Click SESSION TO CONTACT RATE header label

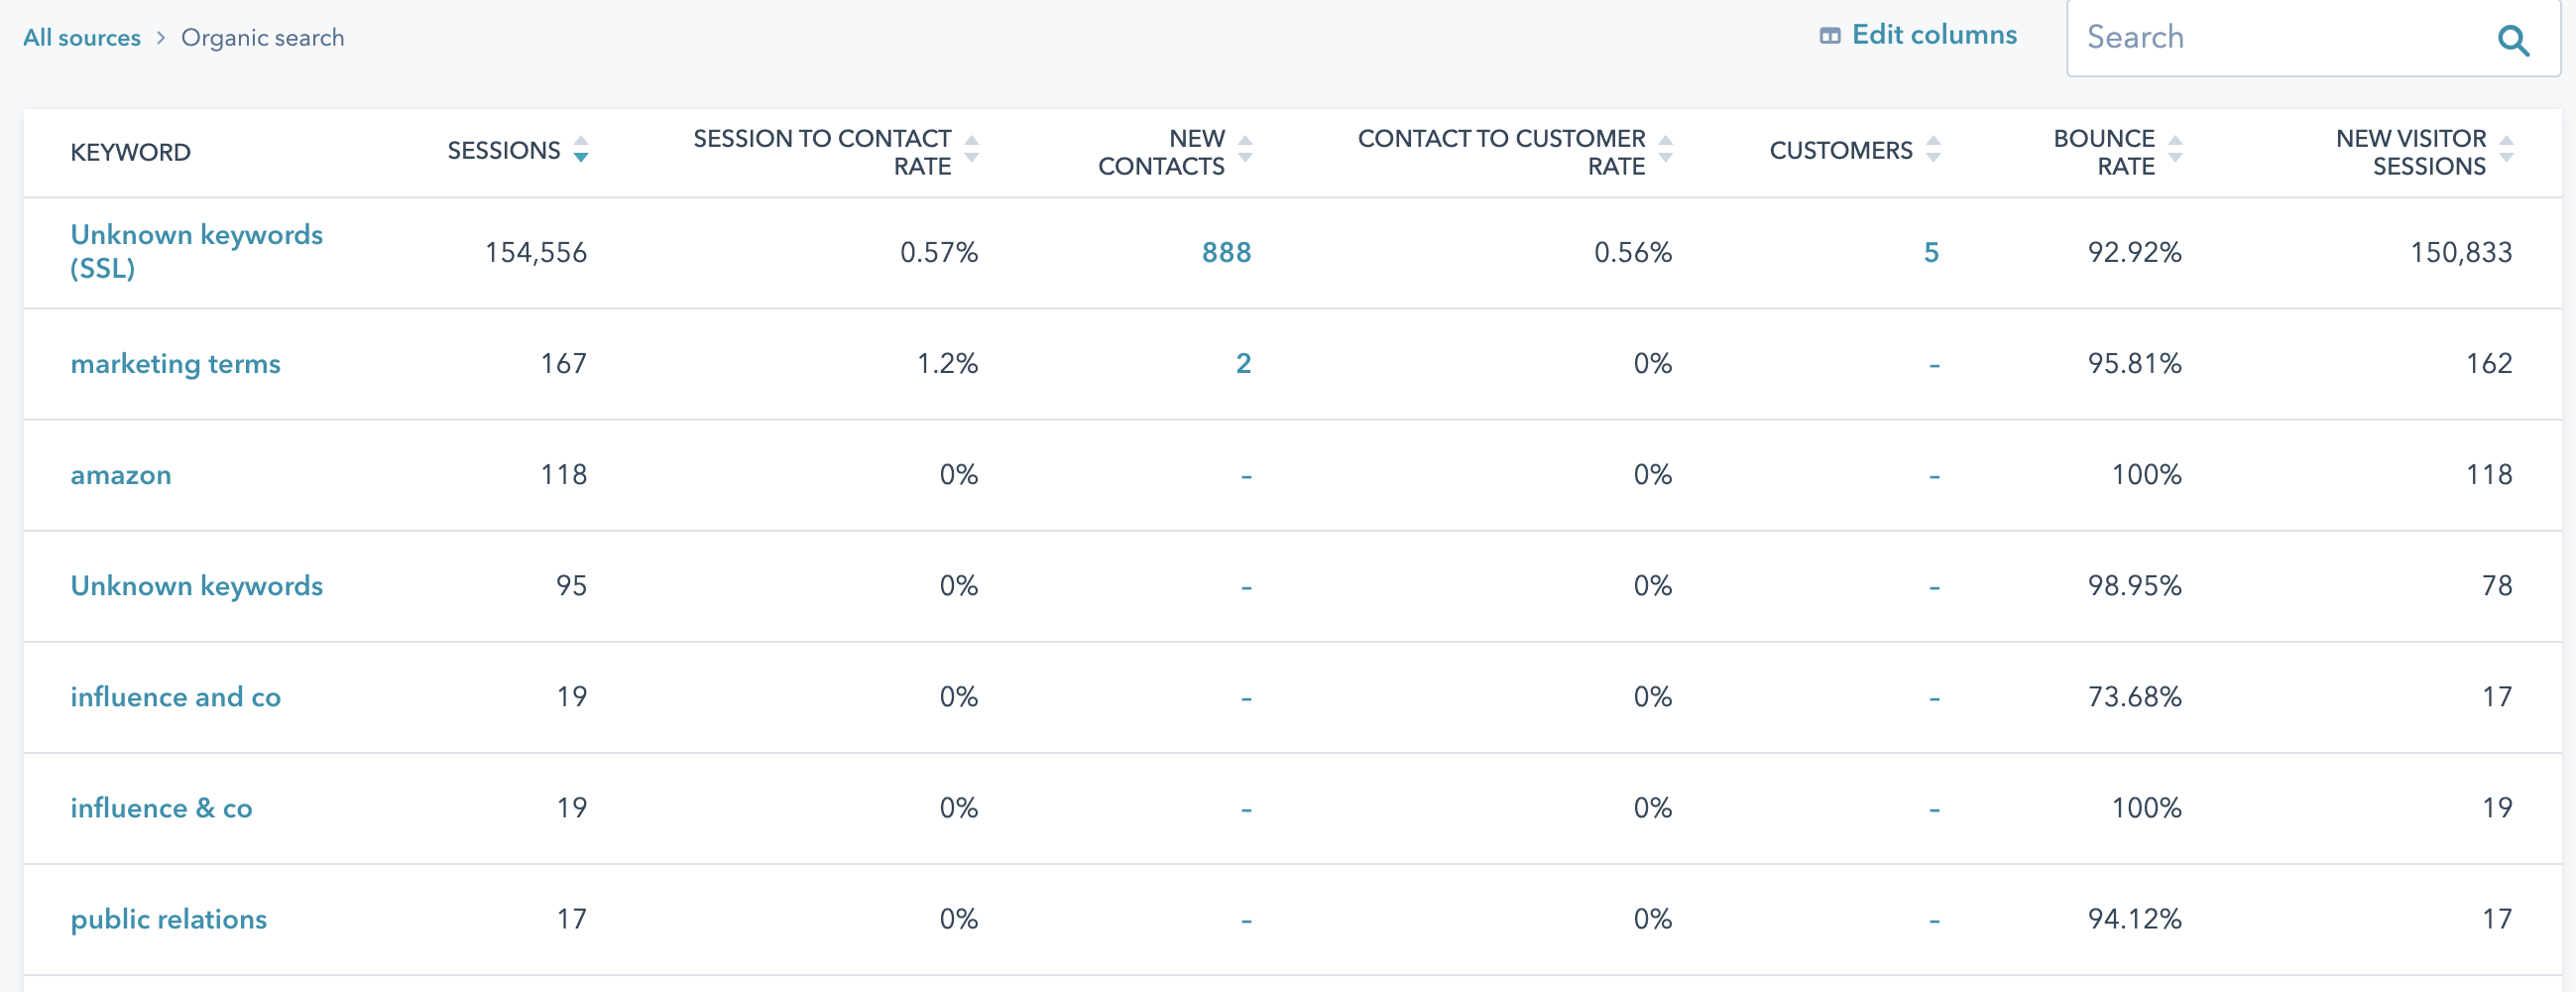[x=822, y=152]
